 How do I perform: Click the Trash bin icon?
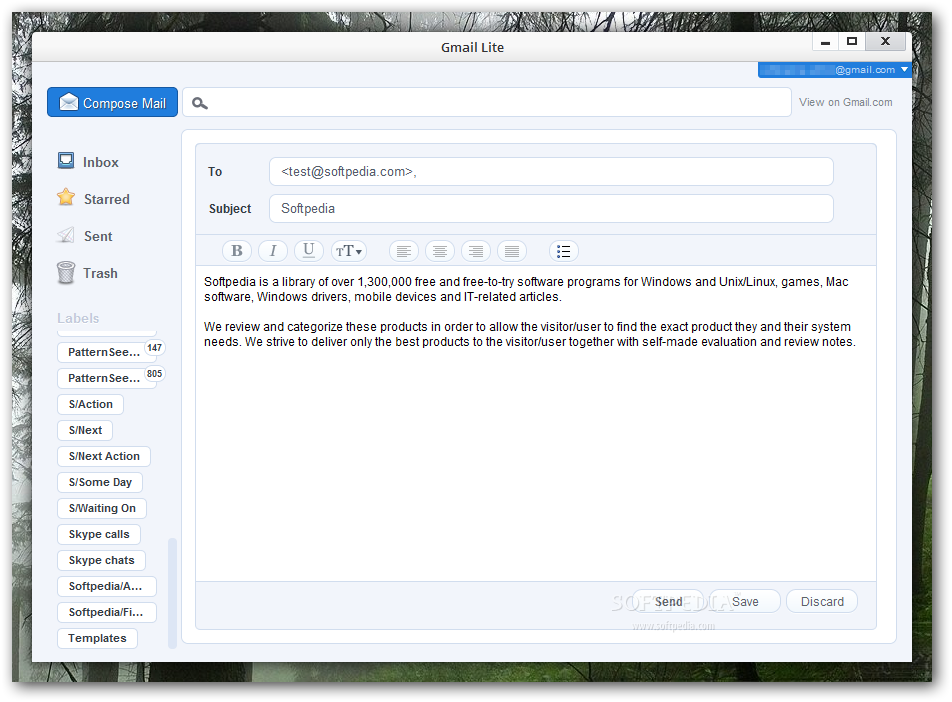point(66,273)
